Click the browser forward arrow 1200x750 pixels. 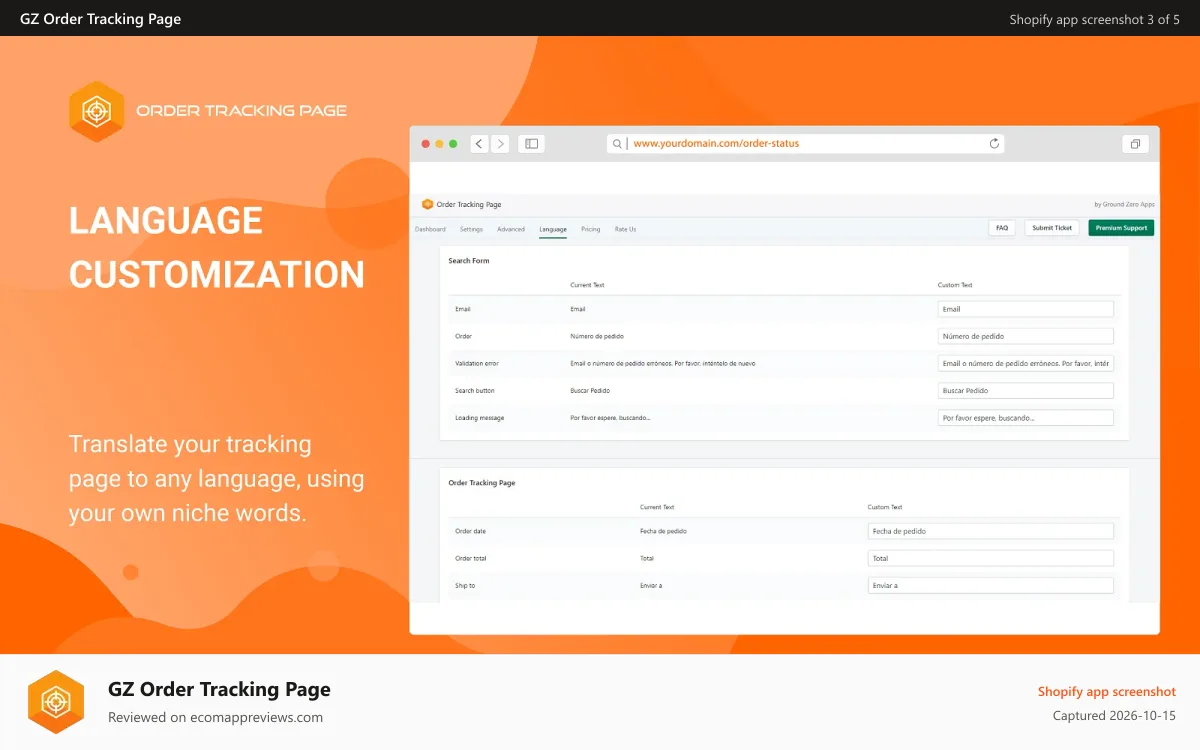[501, 144]
